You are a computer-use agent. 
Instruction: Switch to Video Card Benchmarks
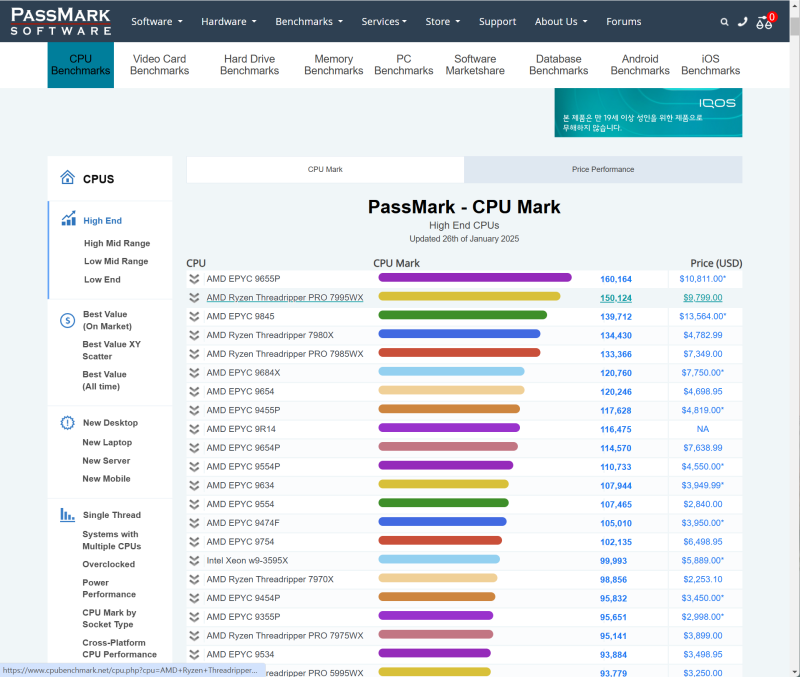pos(159,65)
